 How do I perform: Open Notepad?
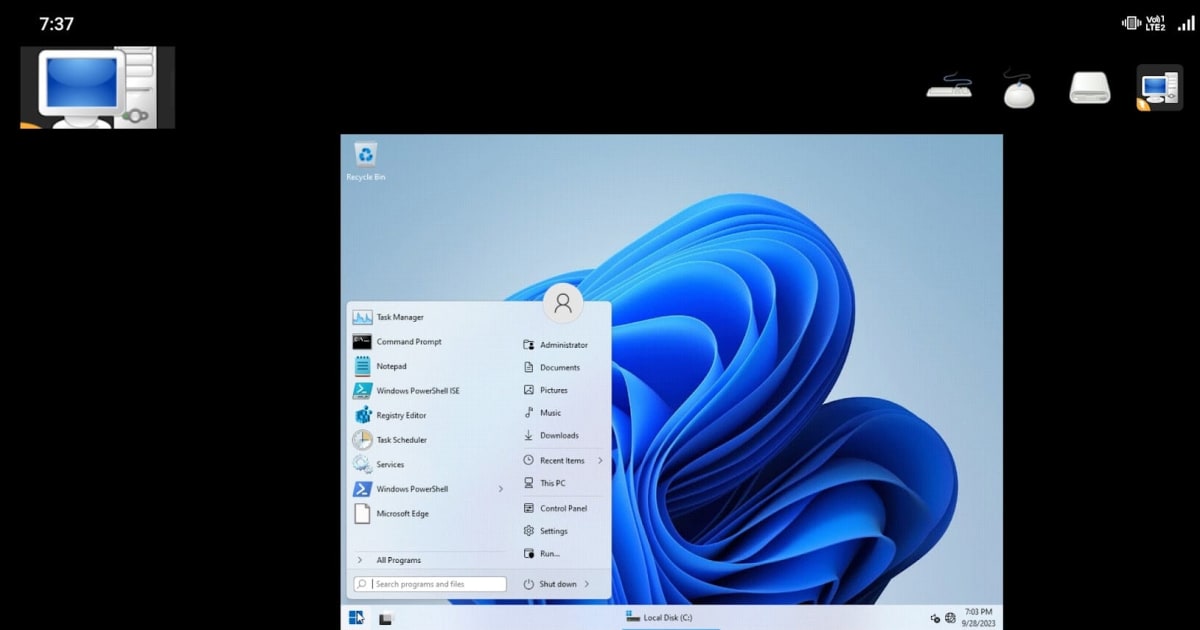tap(390, 365)
